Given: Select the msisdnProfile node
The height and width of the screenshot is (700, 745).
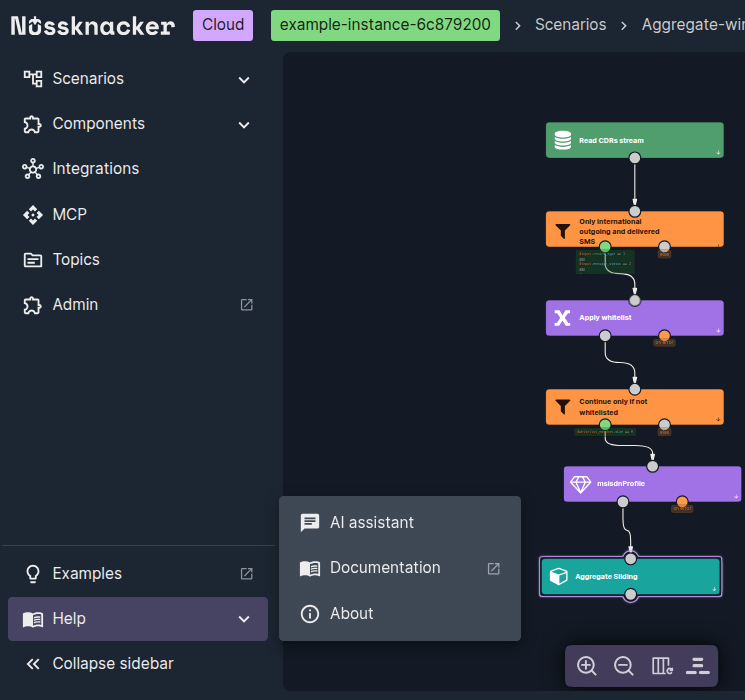Looking at the screenshot, I should tap(652, 484).
